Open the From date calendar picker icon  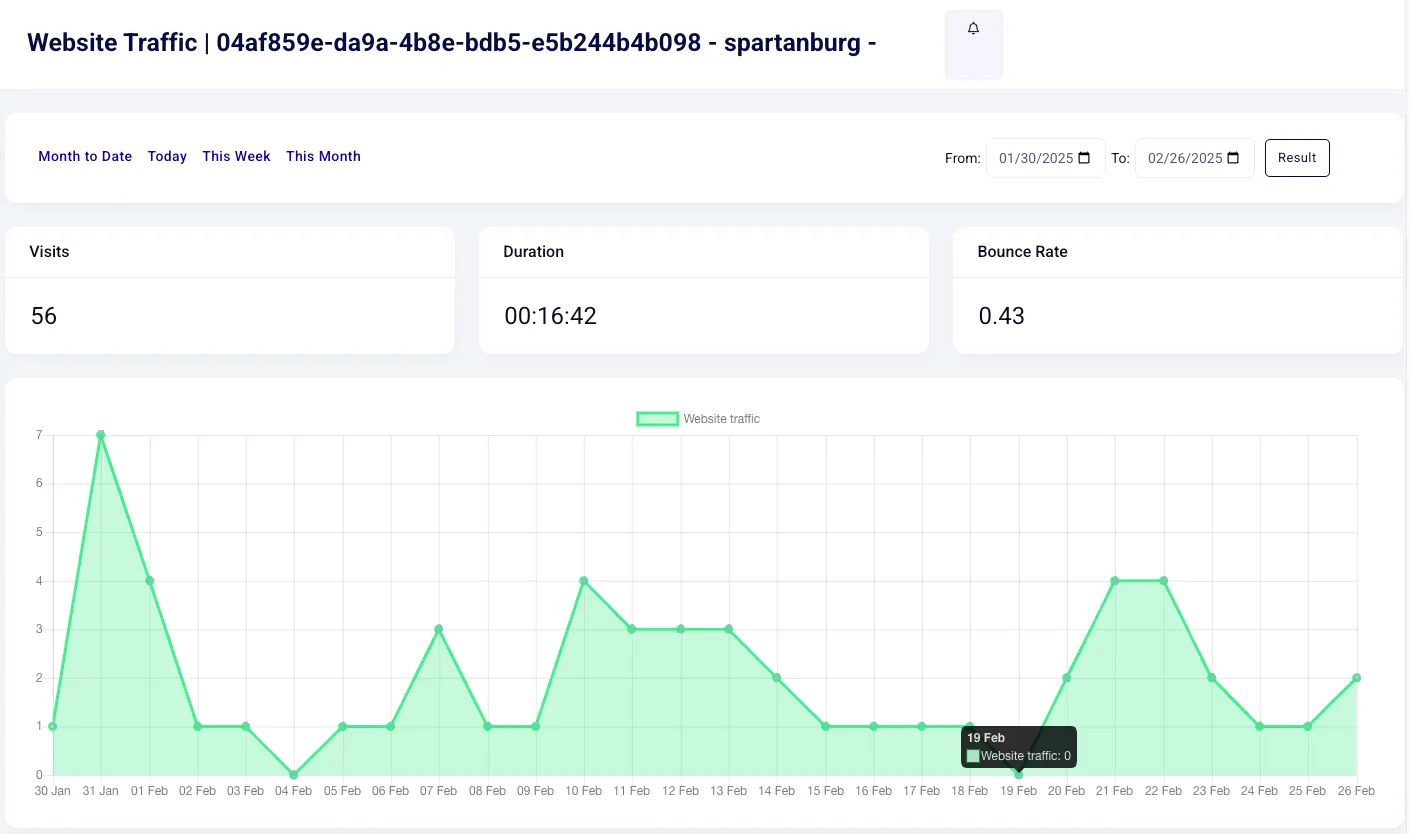[1084, 158]
